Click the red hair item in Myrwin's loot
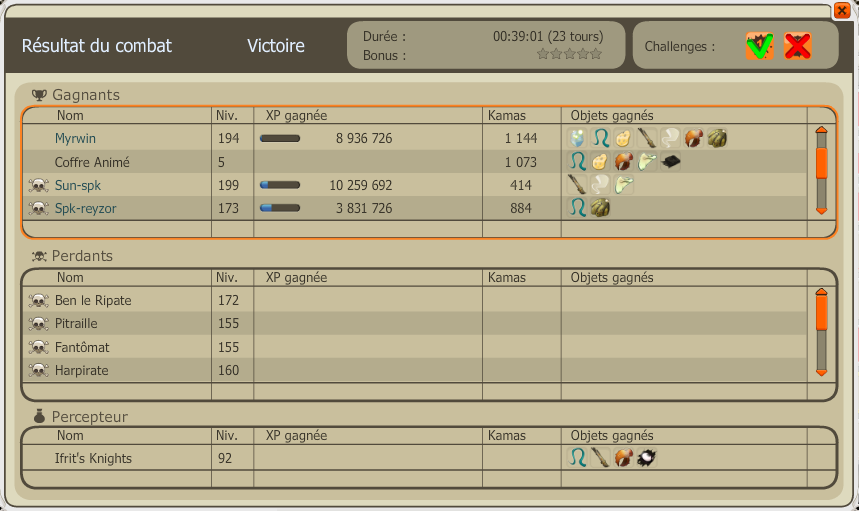This screenshot has width=859, height=511. pyautogui.click(x=694, y=138)
